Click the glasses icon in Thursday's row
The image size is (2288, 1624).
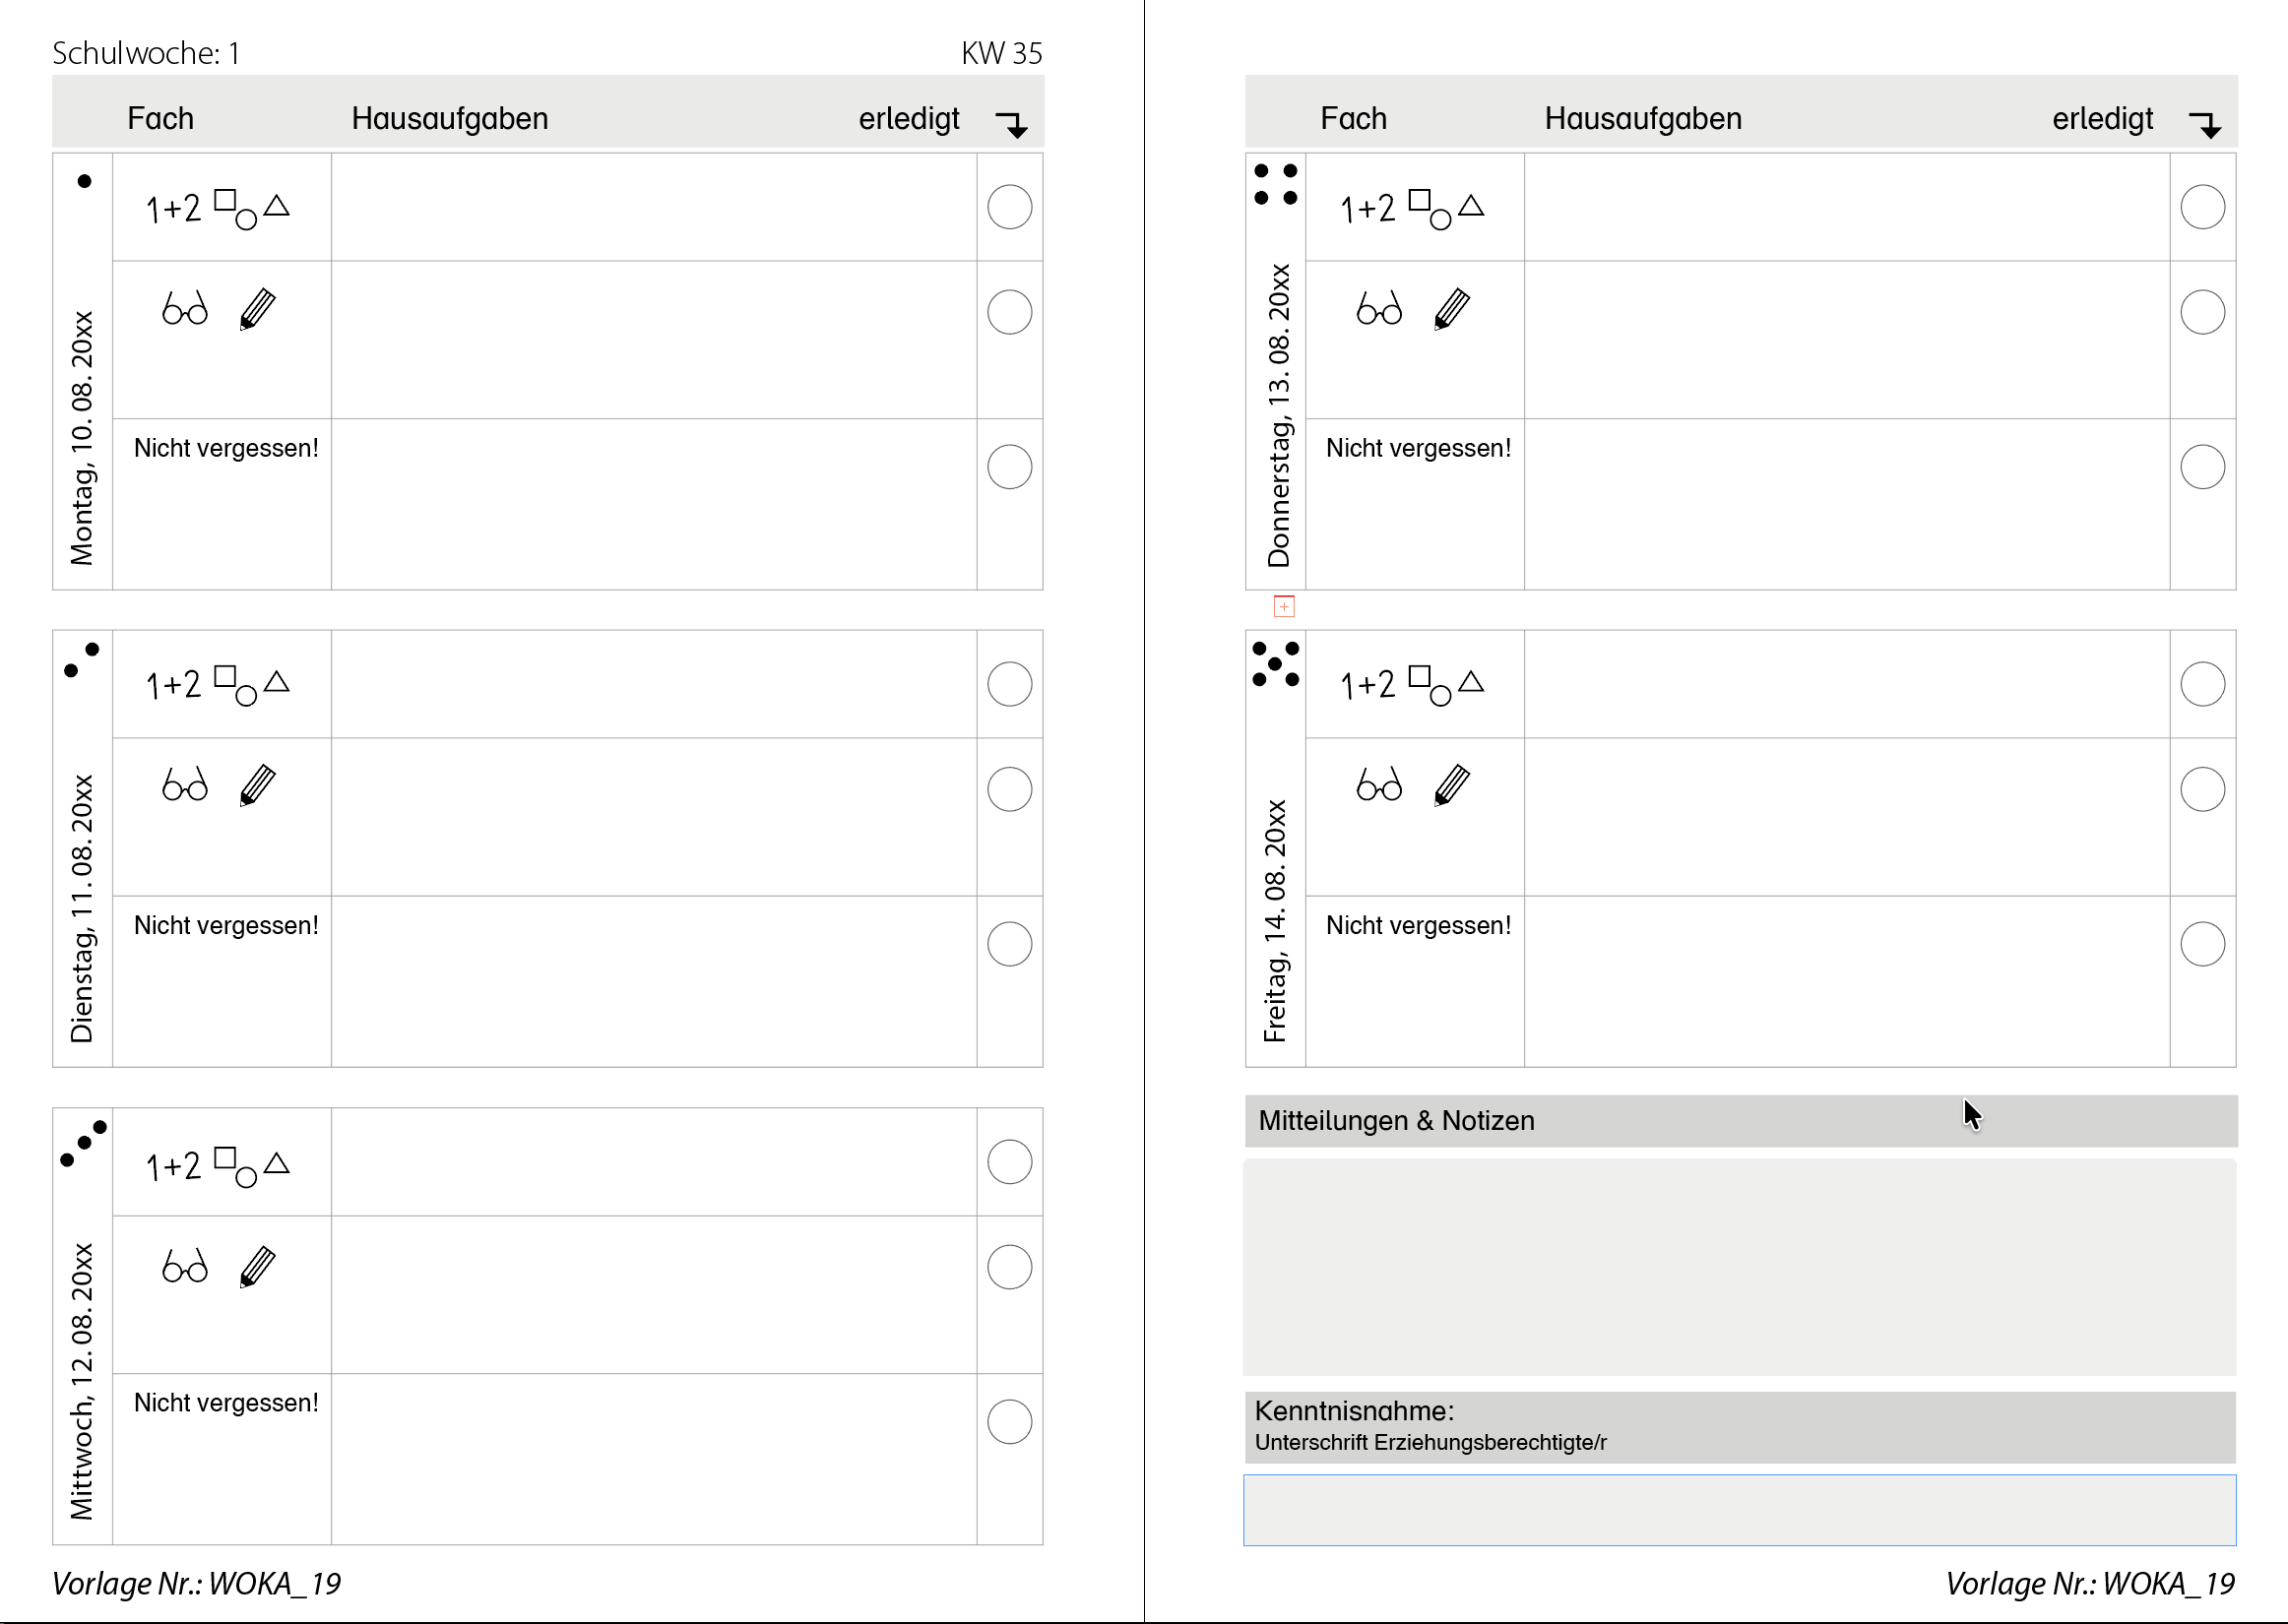1379,308
